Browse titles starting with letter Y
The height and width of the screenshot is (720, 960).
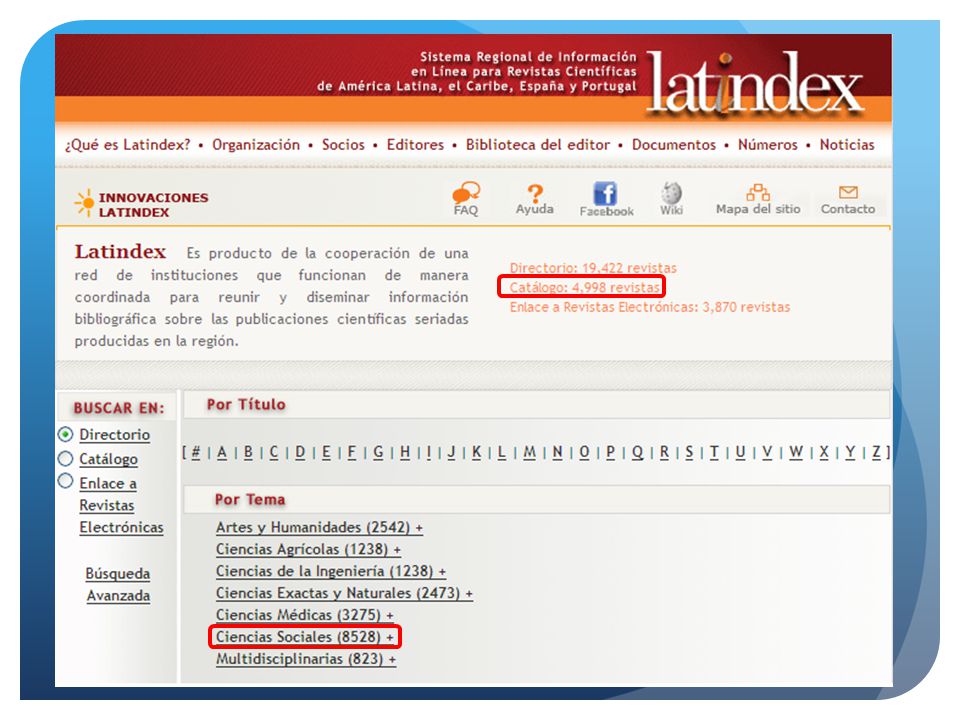(850, 452)
